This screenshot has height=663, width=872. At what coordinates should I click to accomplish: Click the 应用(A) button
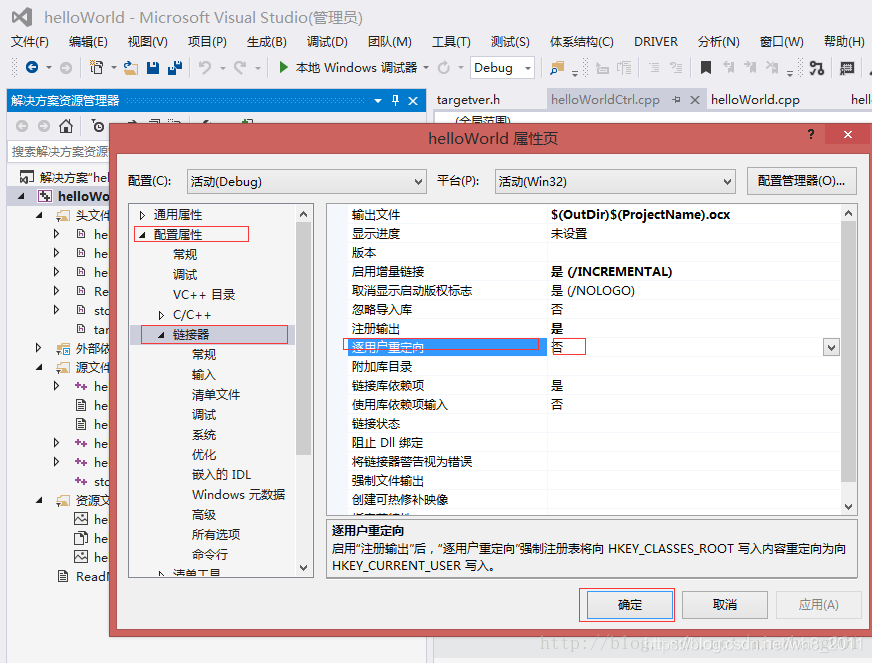[x=819, y=605]
